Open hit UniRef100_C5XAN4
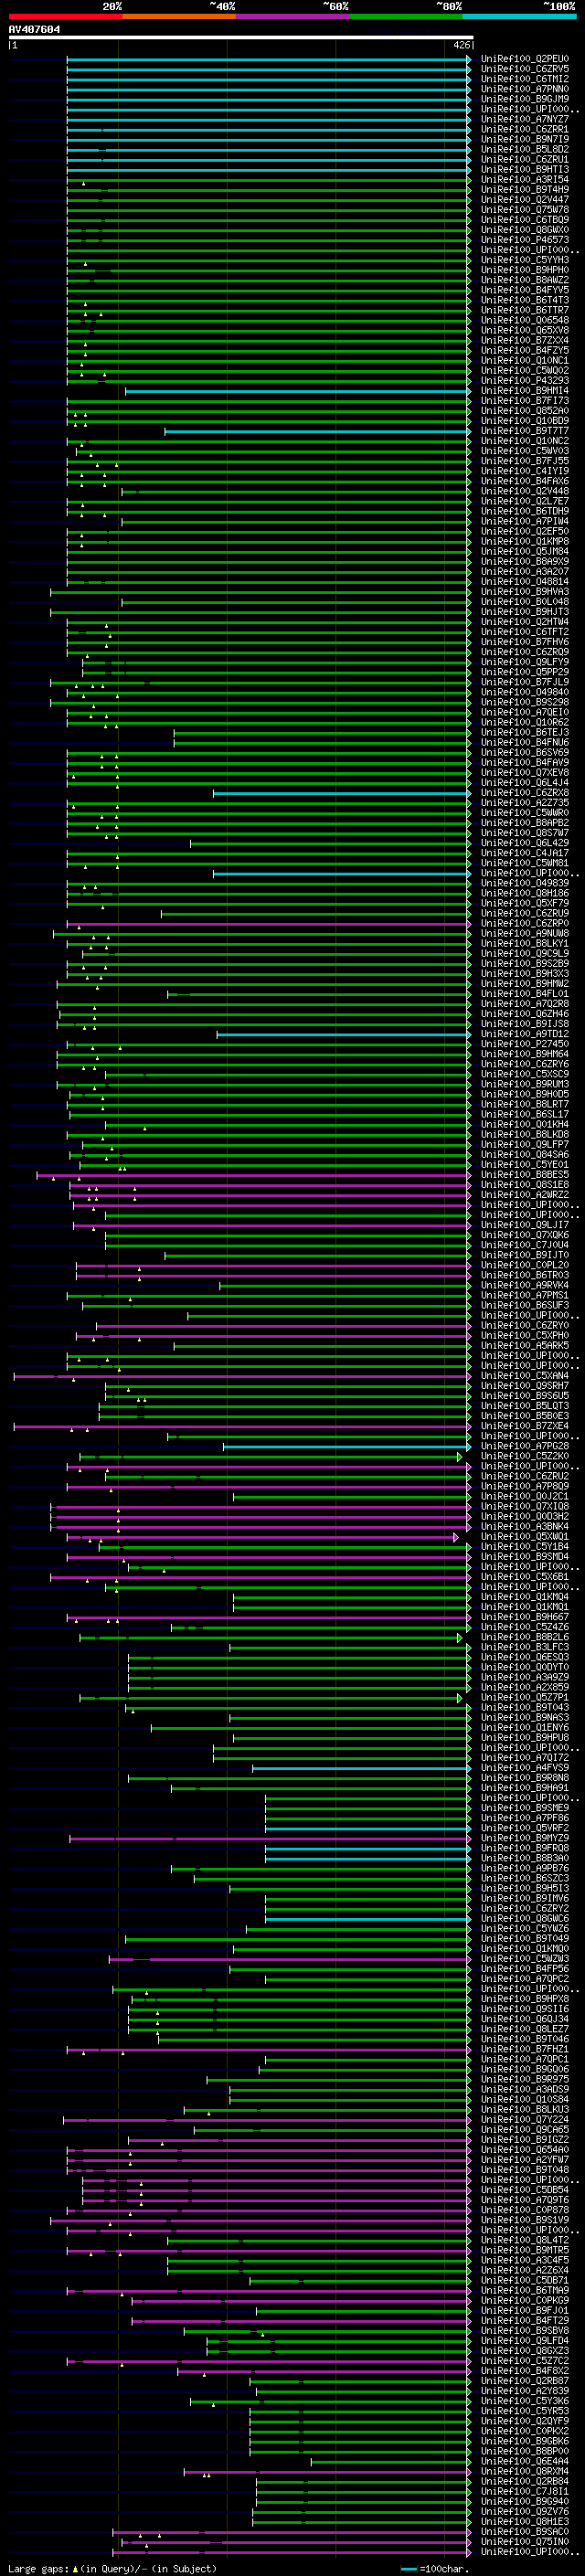Viewport: 585px width, 2576px height. pos(525,1375)
